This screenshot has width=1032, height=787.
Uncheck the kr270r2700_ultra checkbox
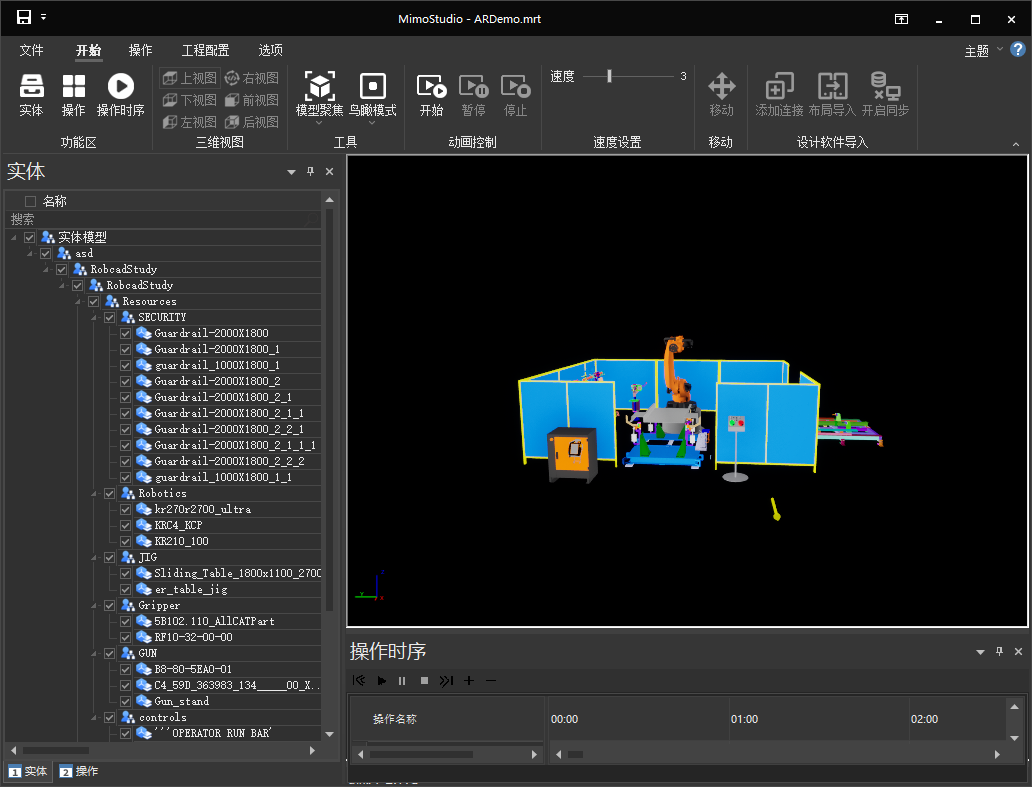[x=126, y=509]
